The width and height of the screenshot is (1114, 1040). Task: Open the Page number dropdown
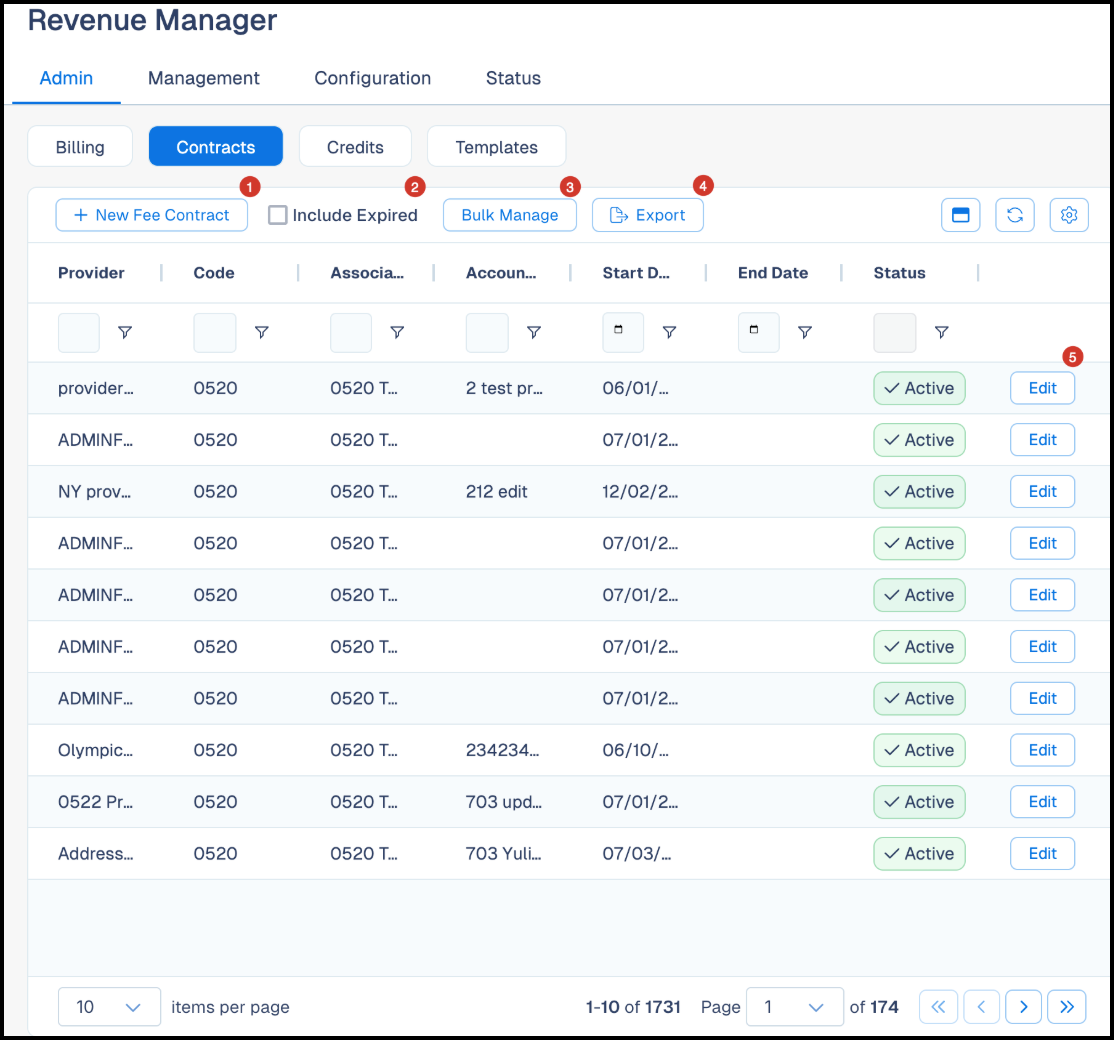click(794, 1007)
